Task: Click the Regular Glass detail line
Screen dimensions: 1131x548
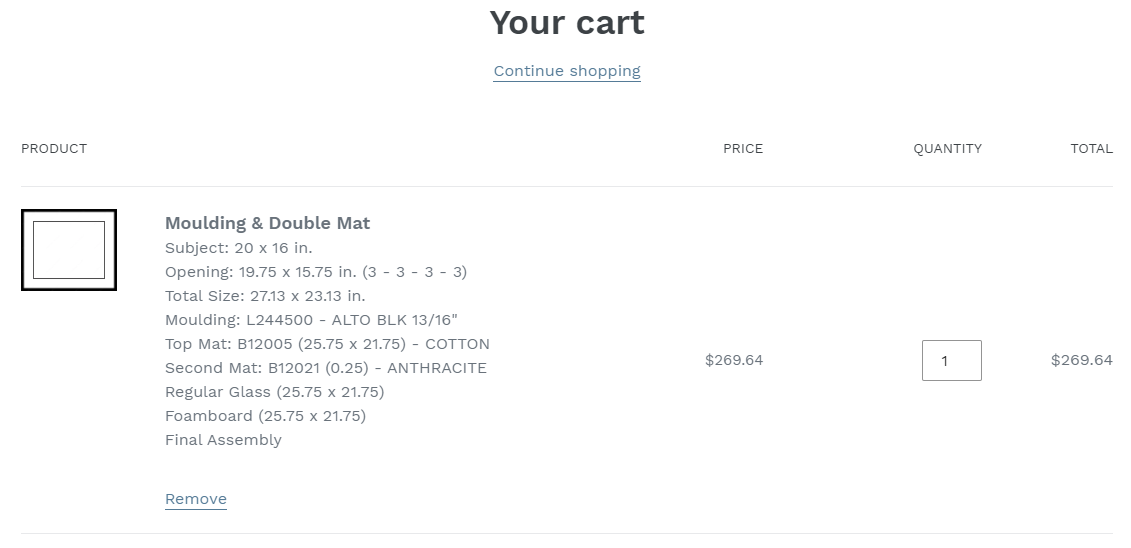Action: 275,392
